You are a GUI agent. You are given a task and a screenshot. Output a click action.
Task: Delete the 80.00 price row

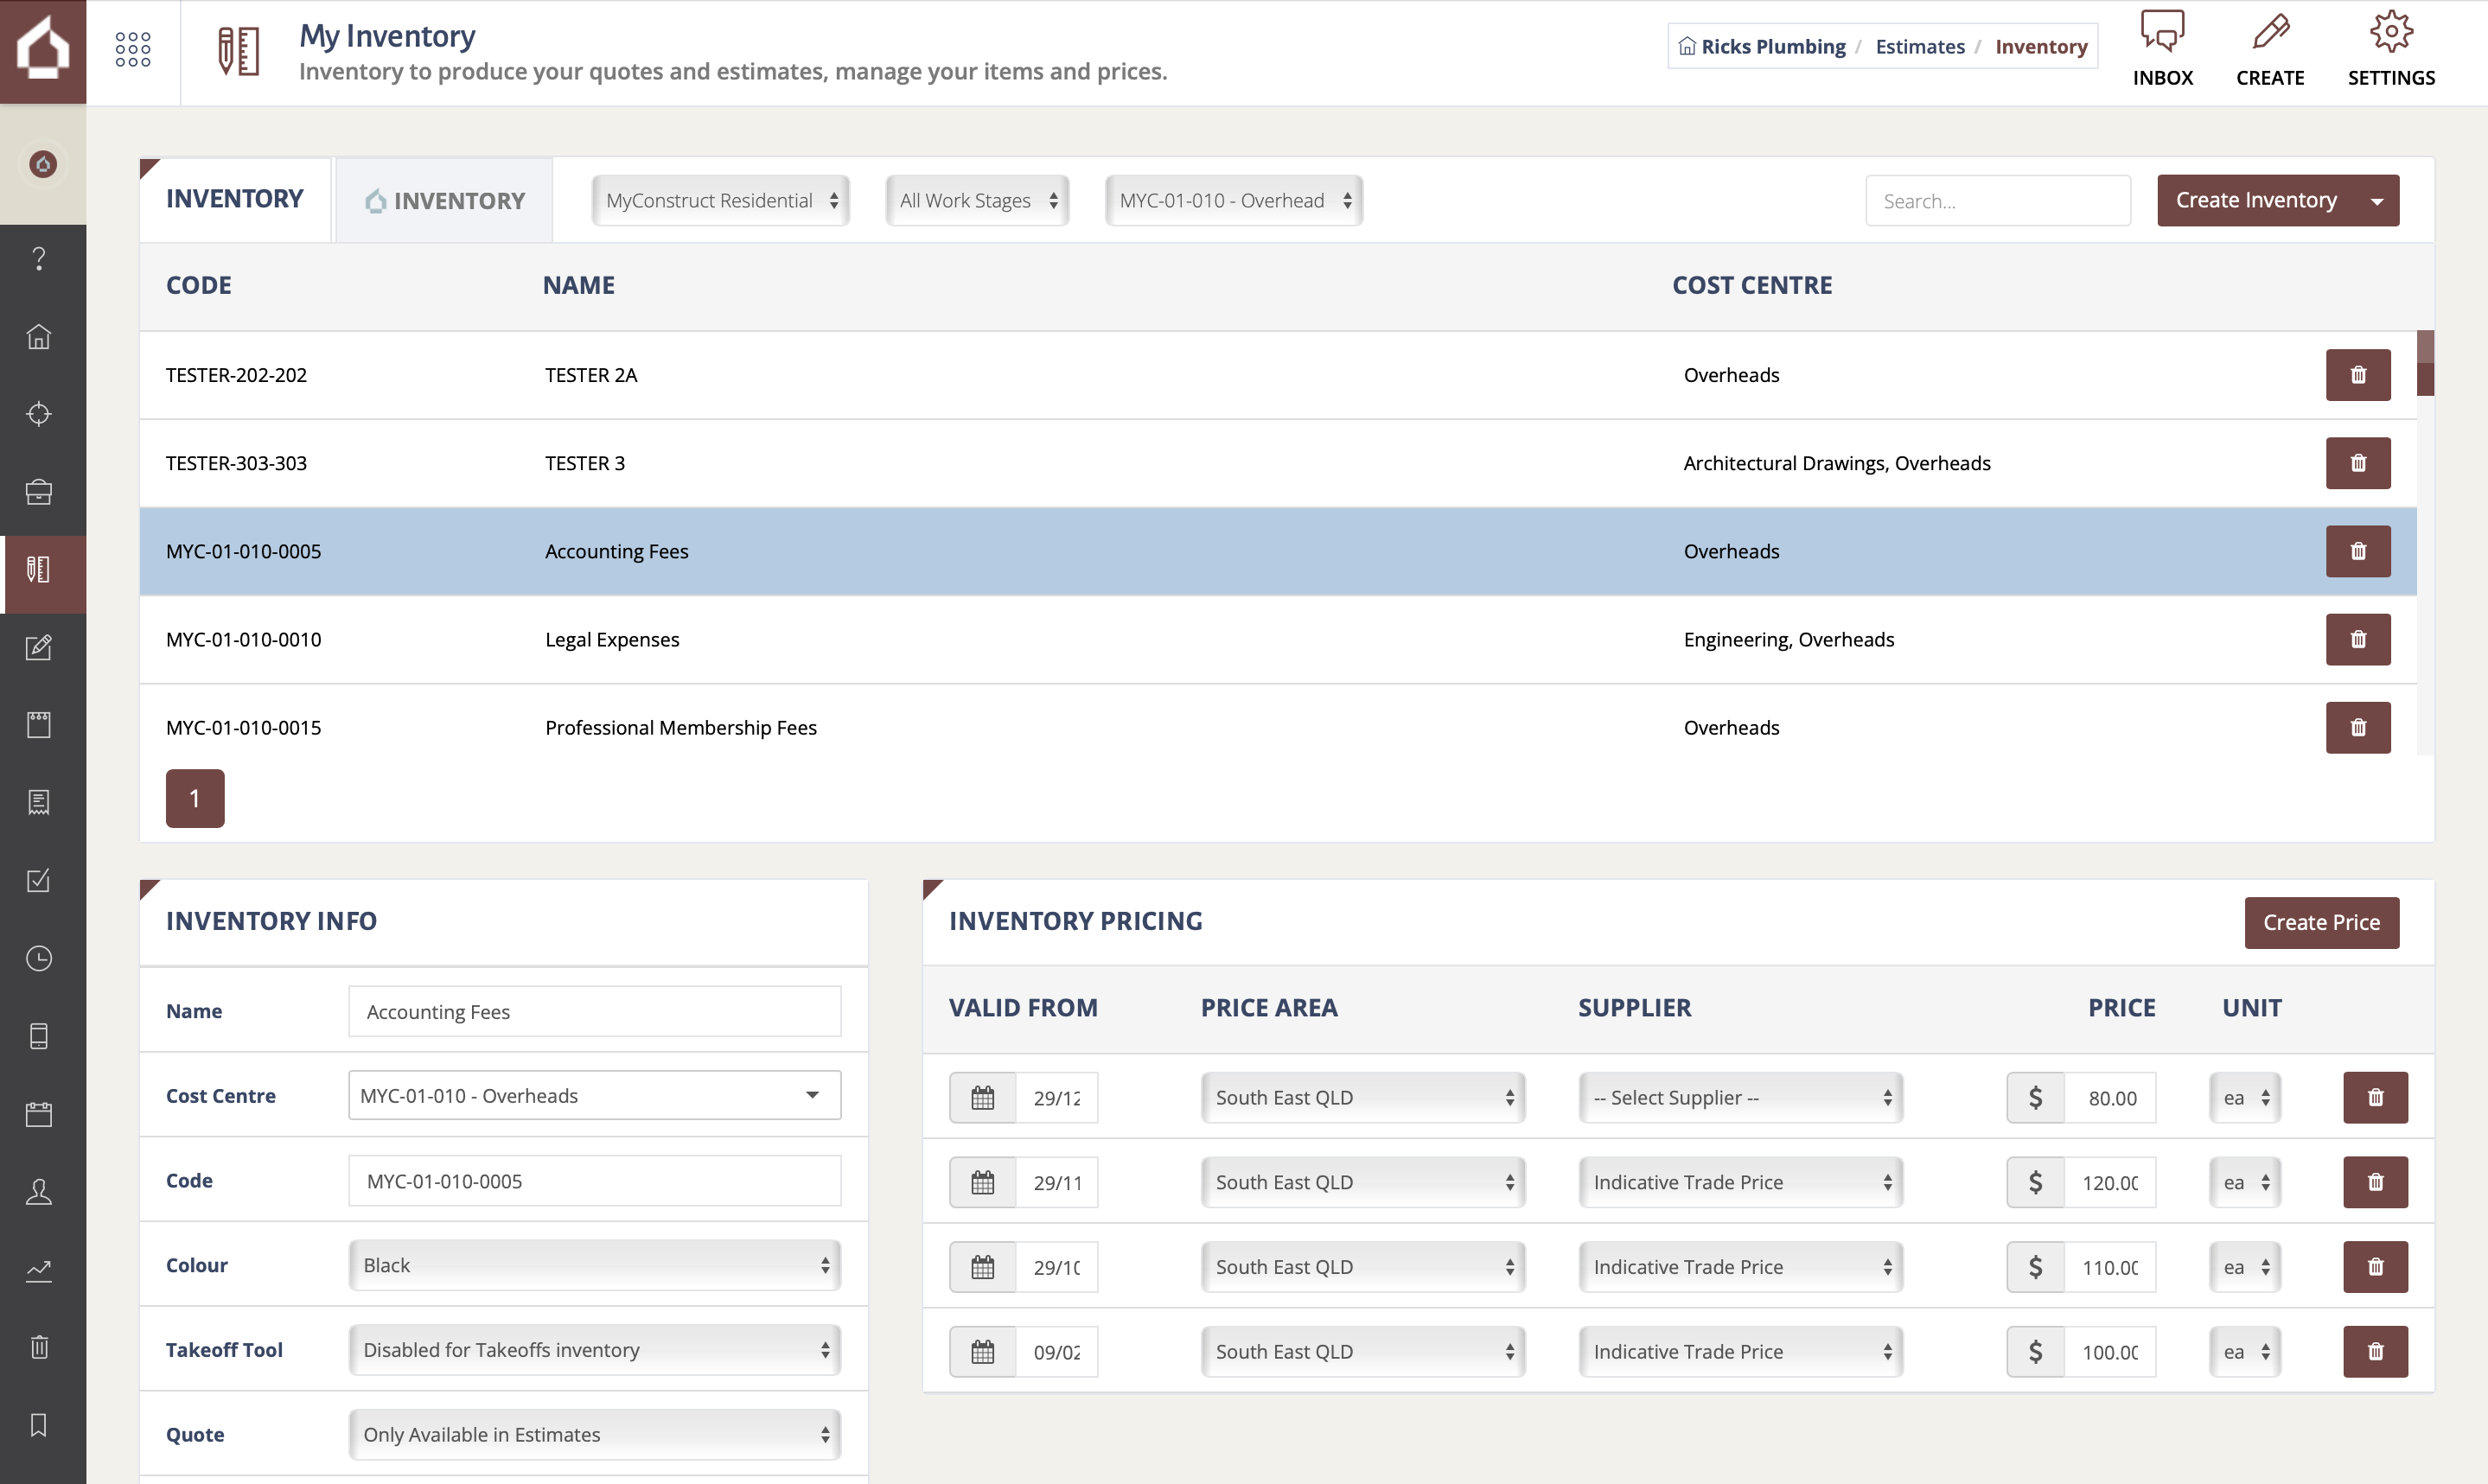(x=2375, y=1098)
